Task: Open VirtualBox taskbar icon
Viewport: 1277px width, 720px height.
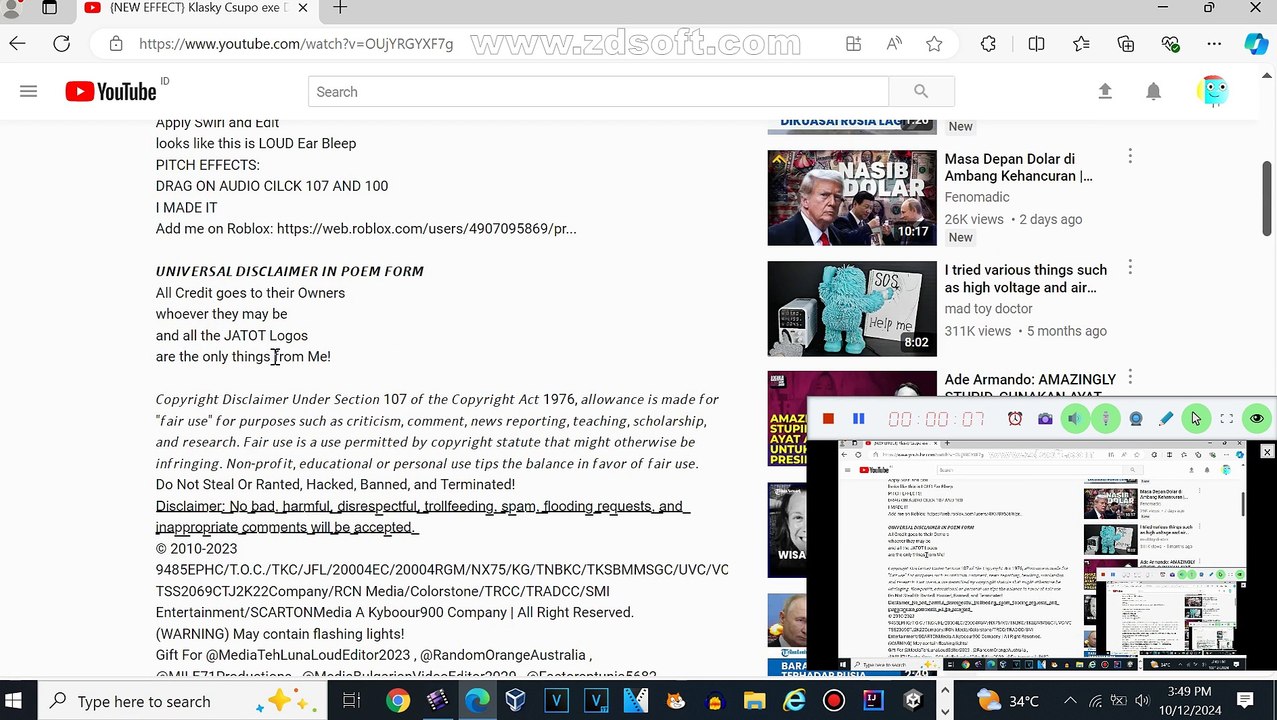Action: pyautogui.click(x=516, y=701)
